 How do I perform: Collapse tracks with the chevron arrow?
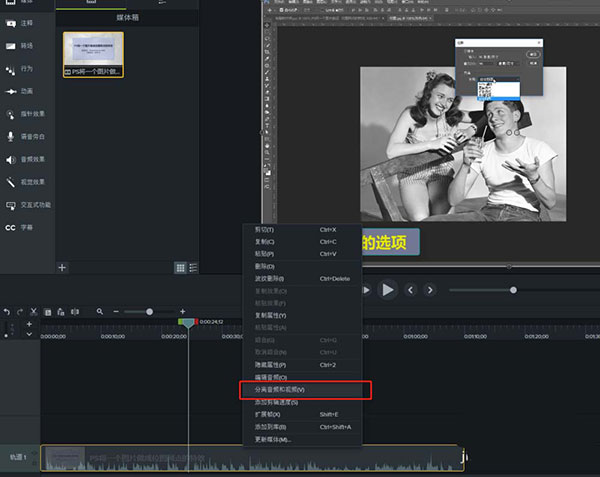tap(29, 335)
